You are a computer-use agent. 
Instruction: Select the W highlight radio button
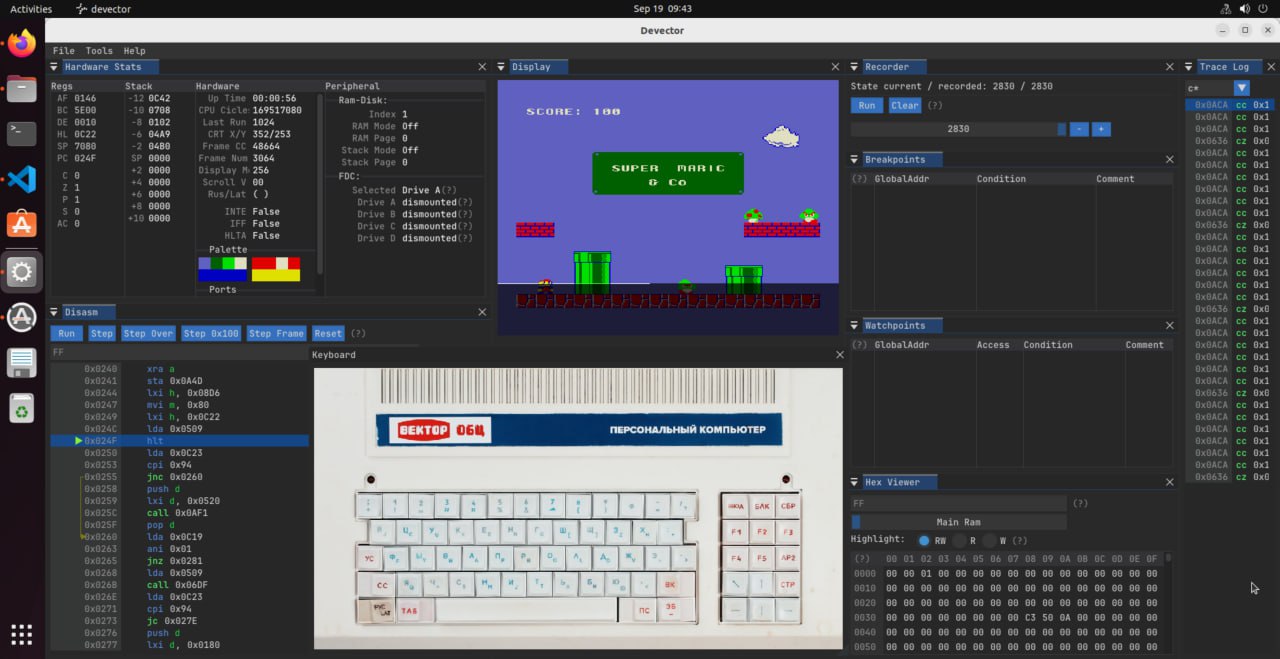pyautogui.click(x=991, y=540)
